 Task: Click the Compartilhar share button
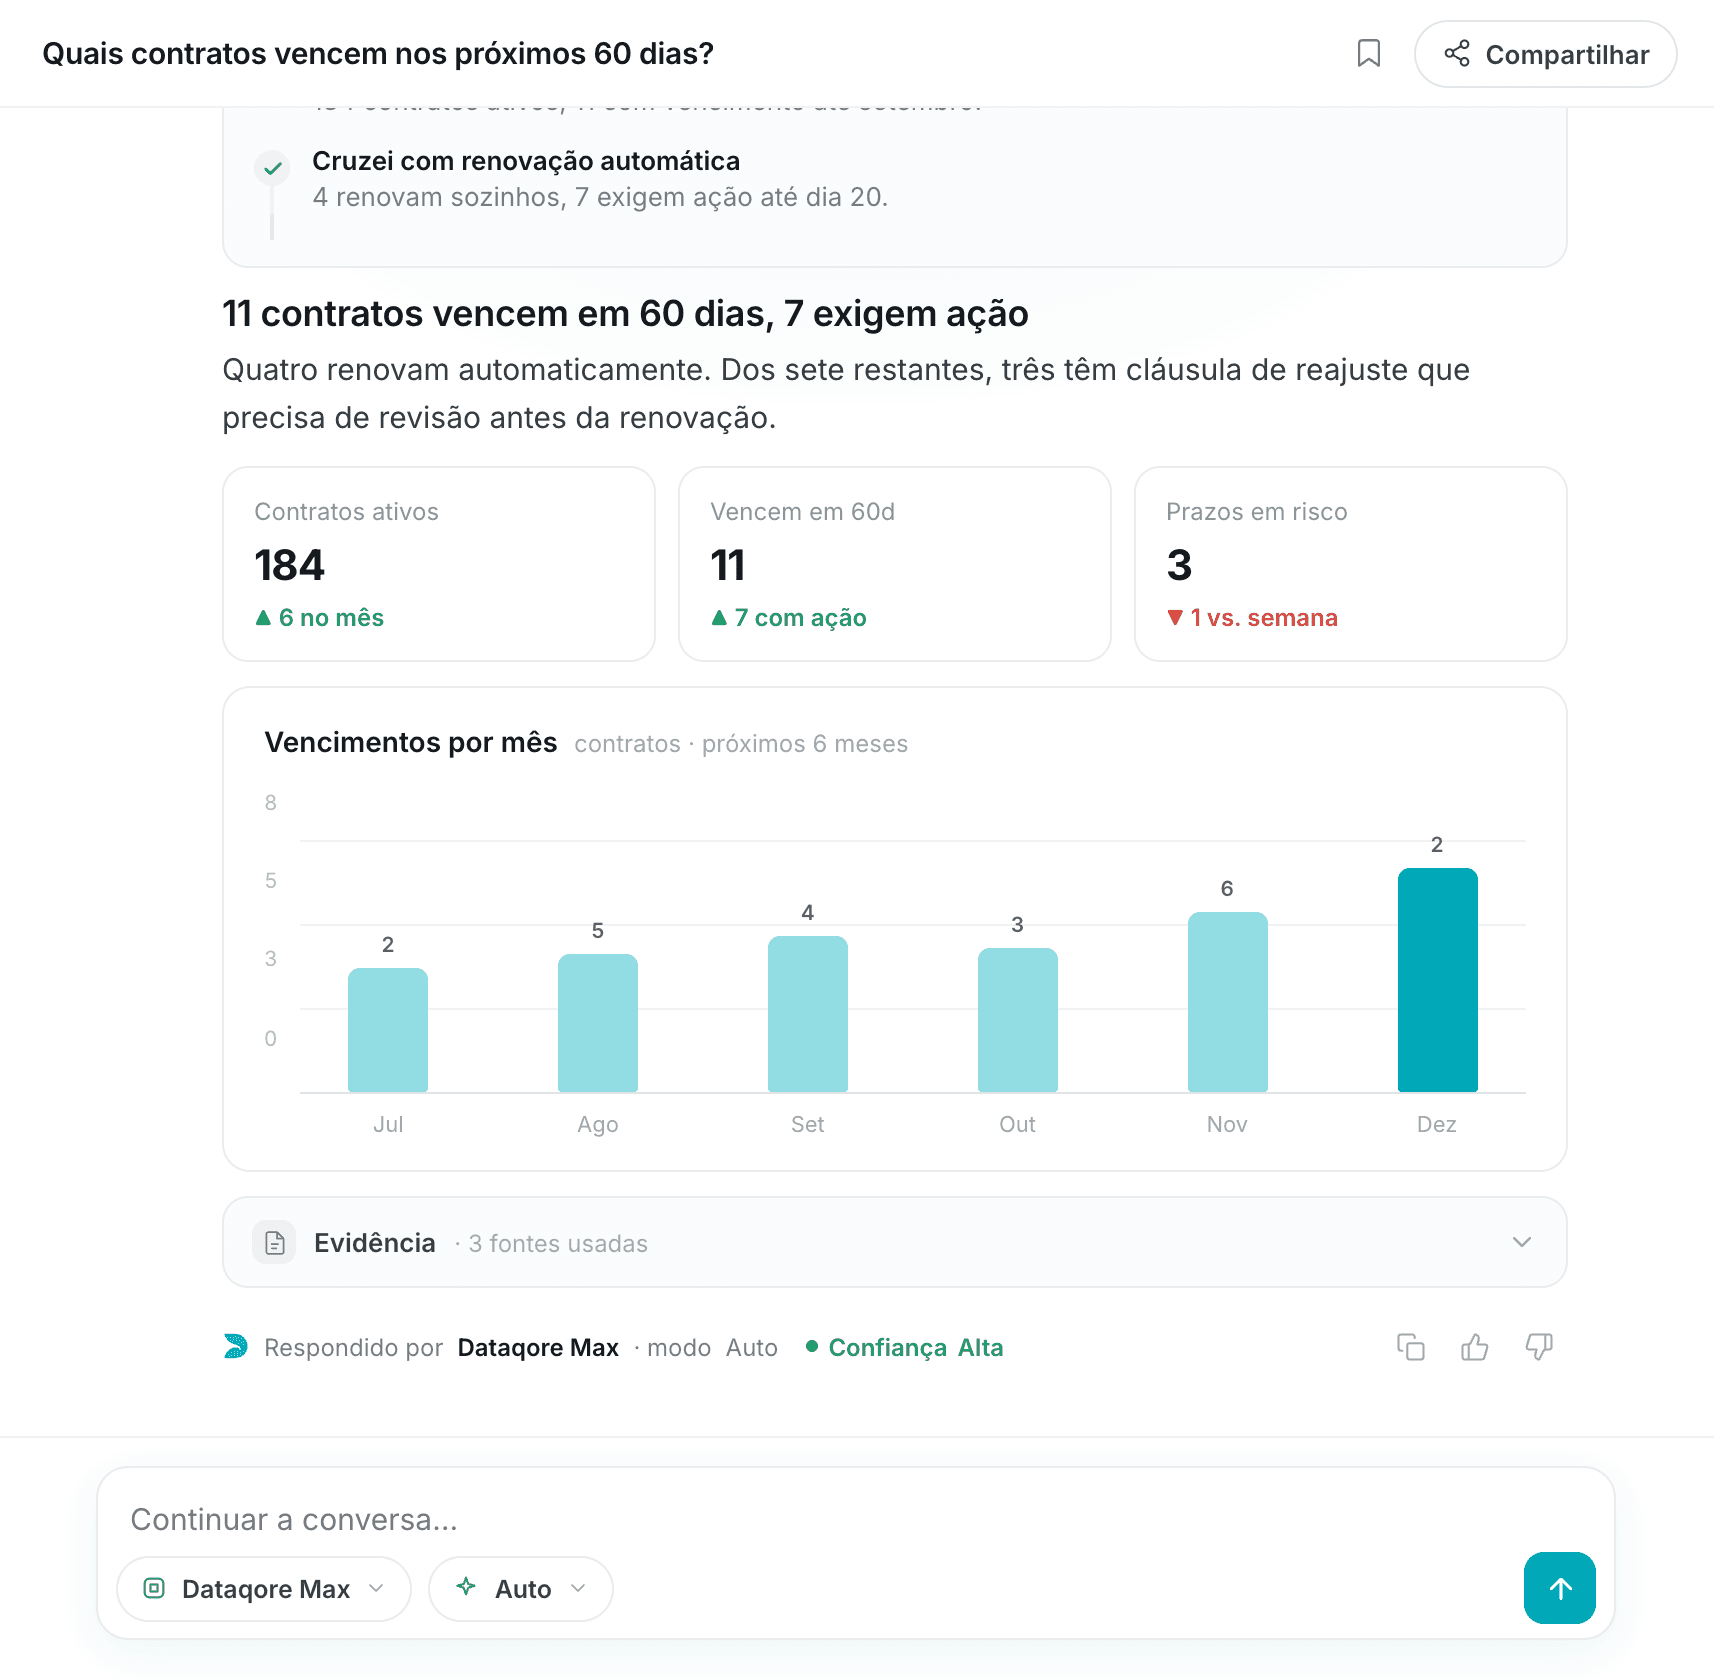click(1545, 54)
